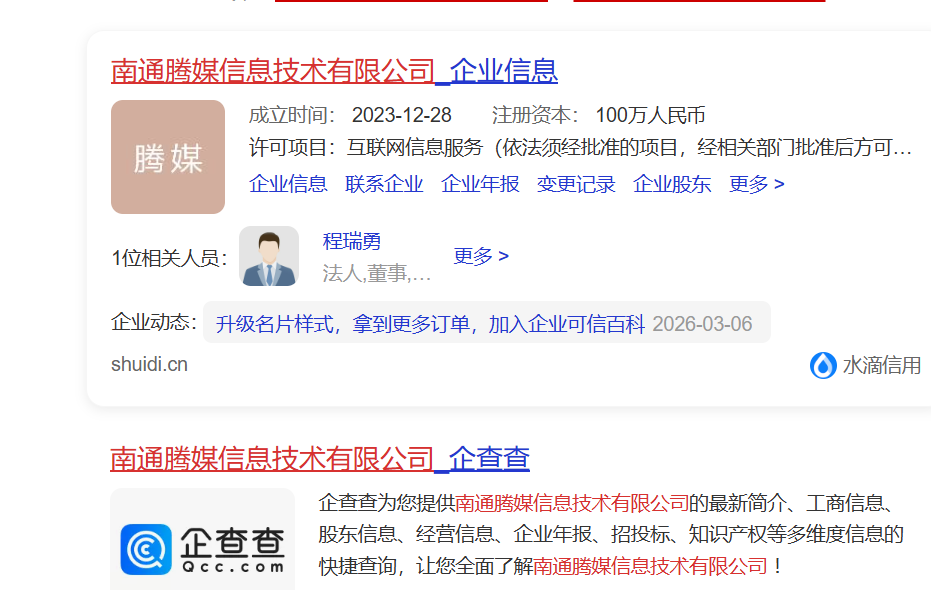
Task: Open 南通腾媒信息技术有限公司_企查查 result title
Action: coord(320,458)
